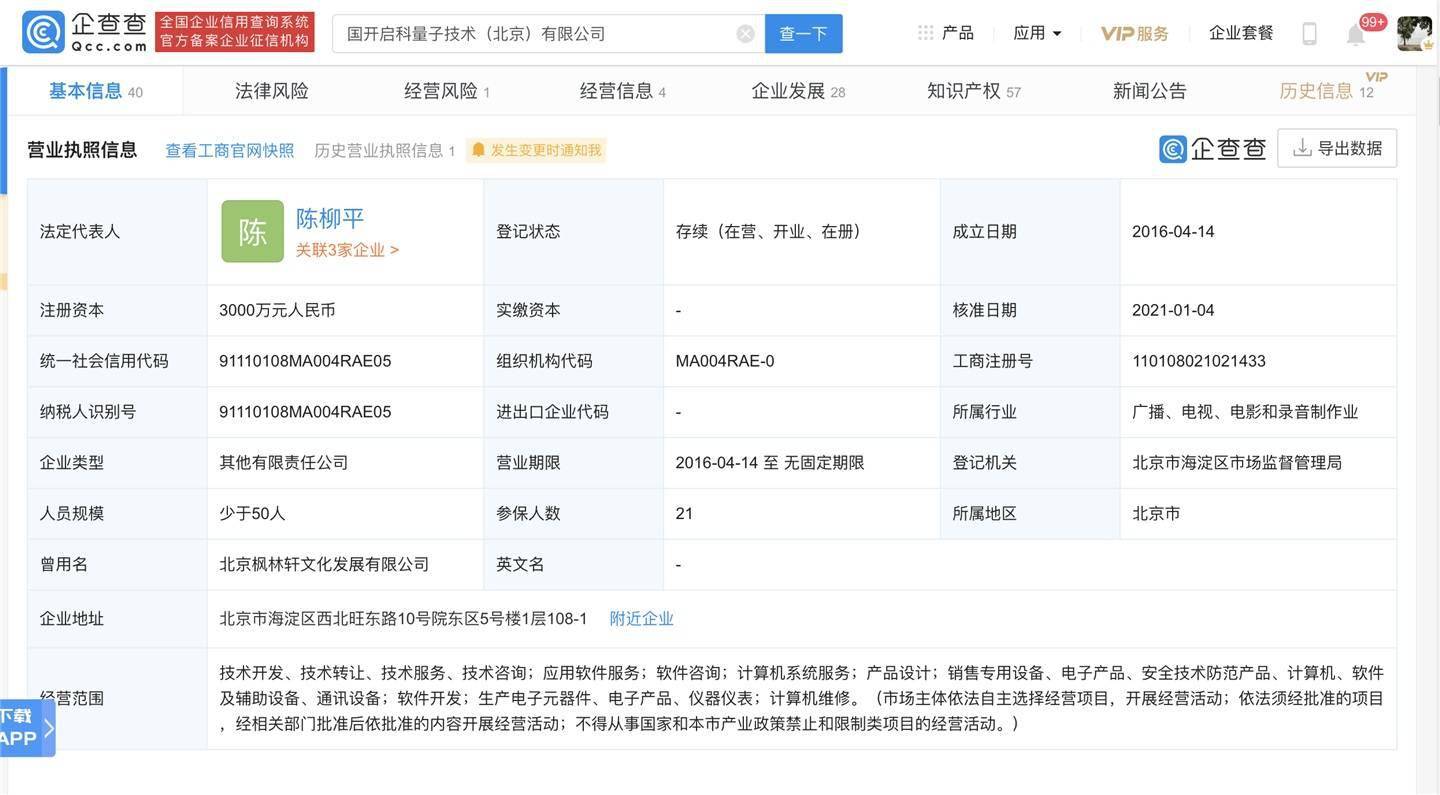Screen dimensions: 1440x795
Task: Open VIP服务 page
Action: point(1134,33)
